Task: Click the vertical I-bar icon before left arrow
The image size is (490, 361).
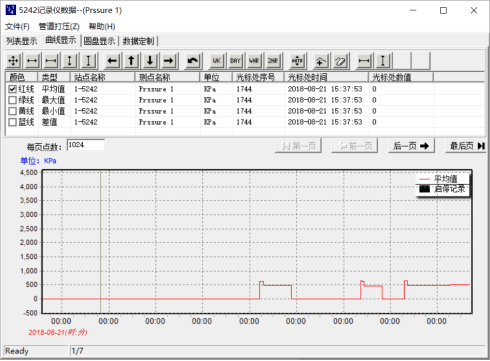Action: [88, 61]
